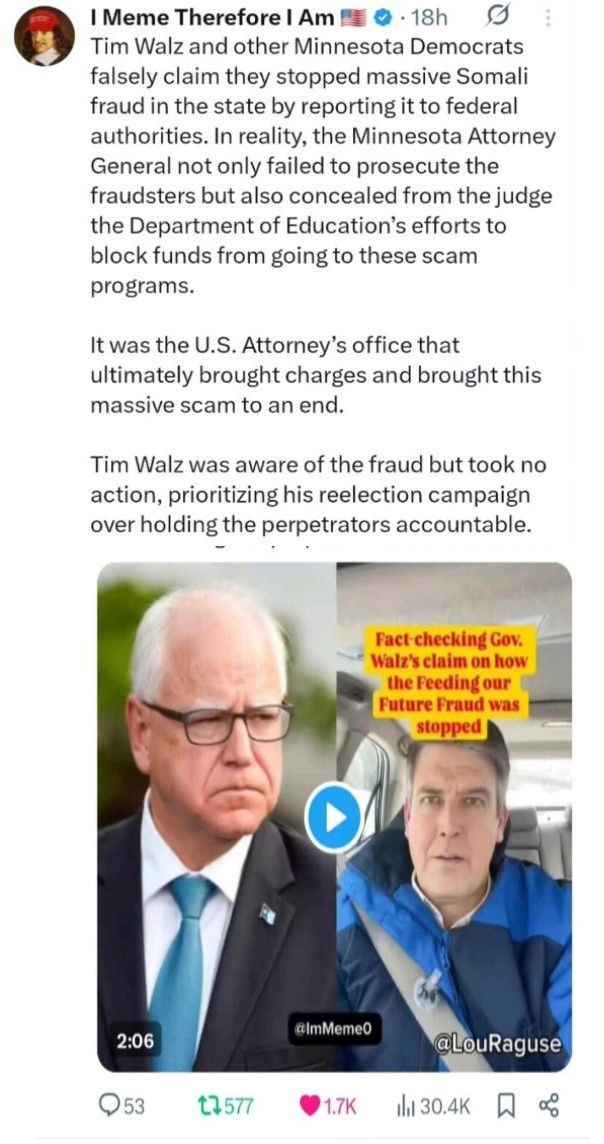Click the blue verified badge

point(381,18)
